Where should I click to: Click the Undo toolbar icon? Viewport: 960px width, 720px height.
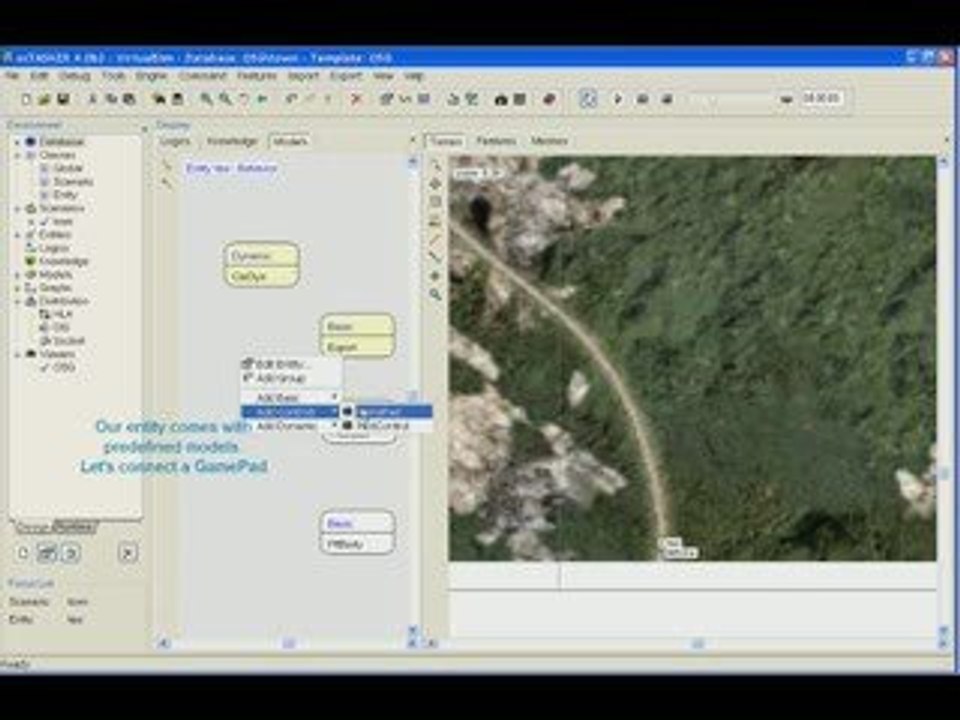(291, 99)
